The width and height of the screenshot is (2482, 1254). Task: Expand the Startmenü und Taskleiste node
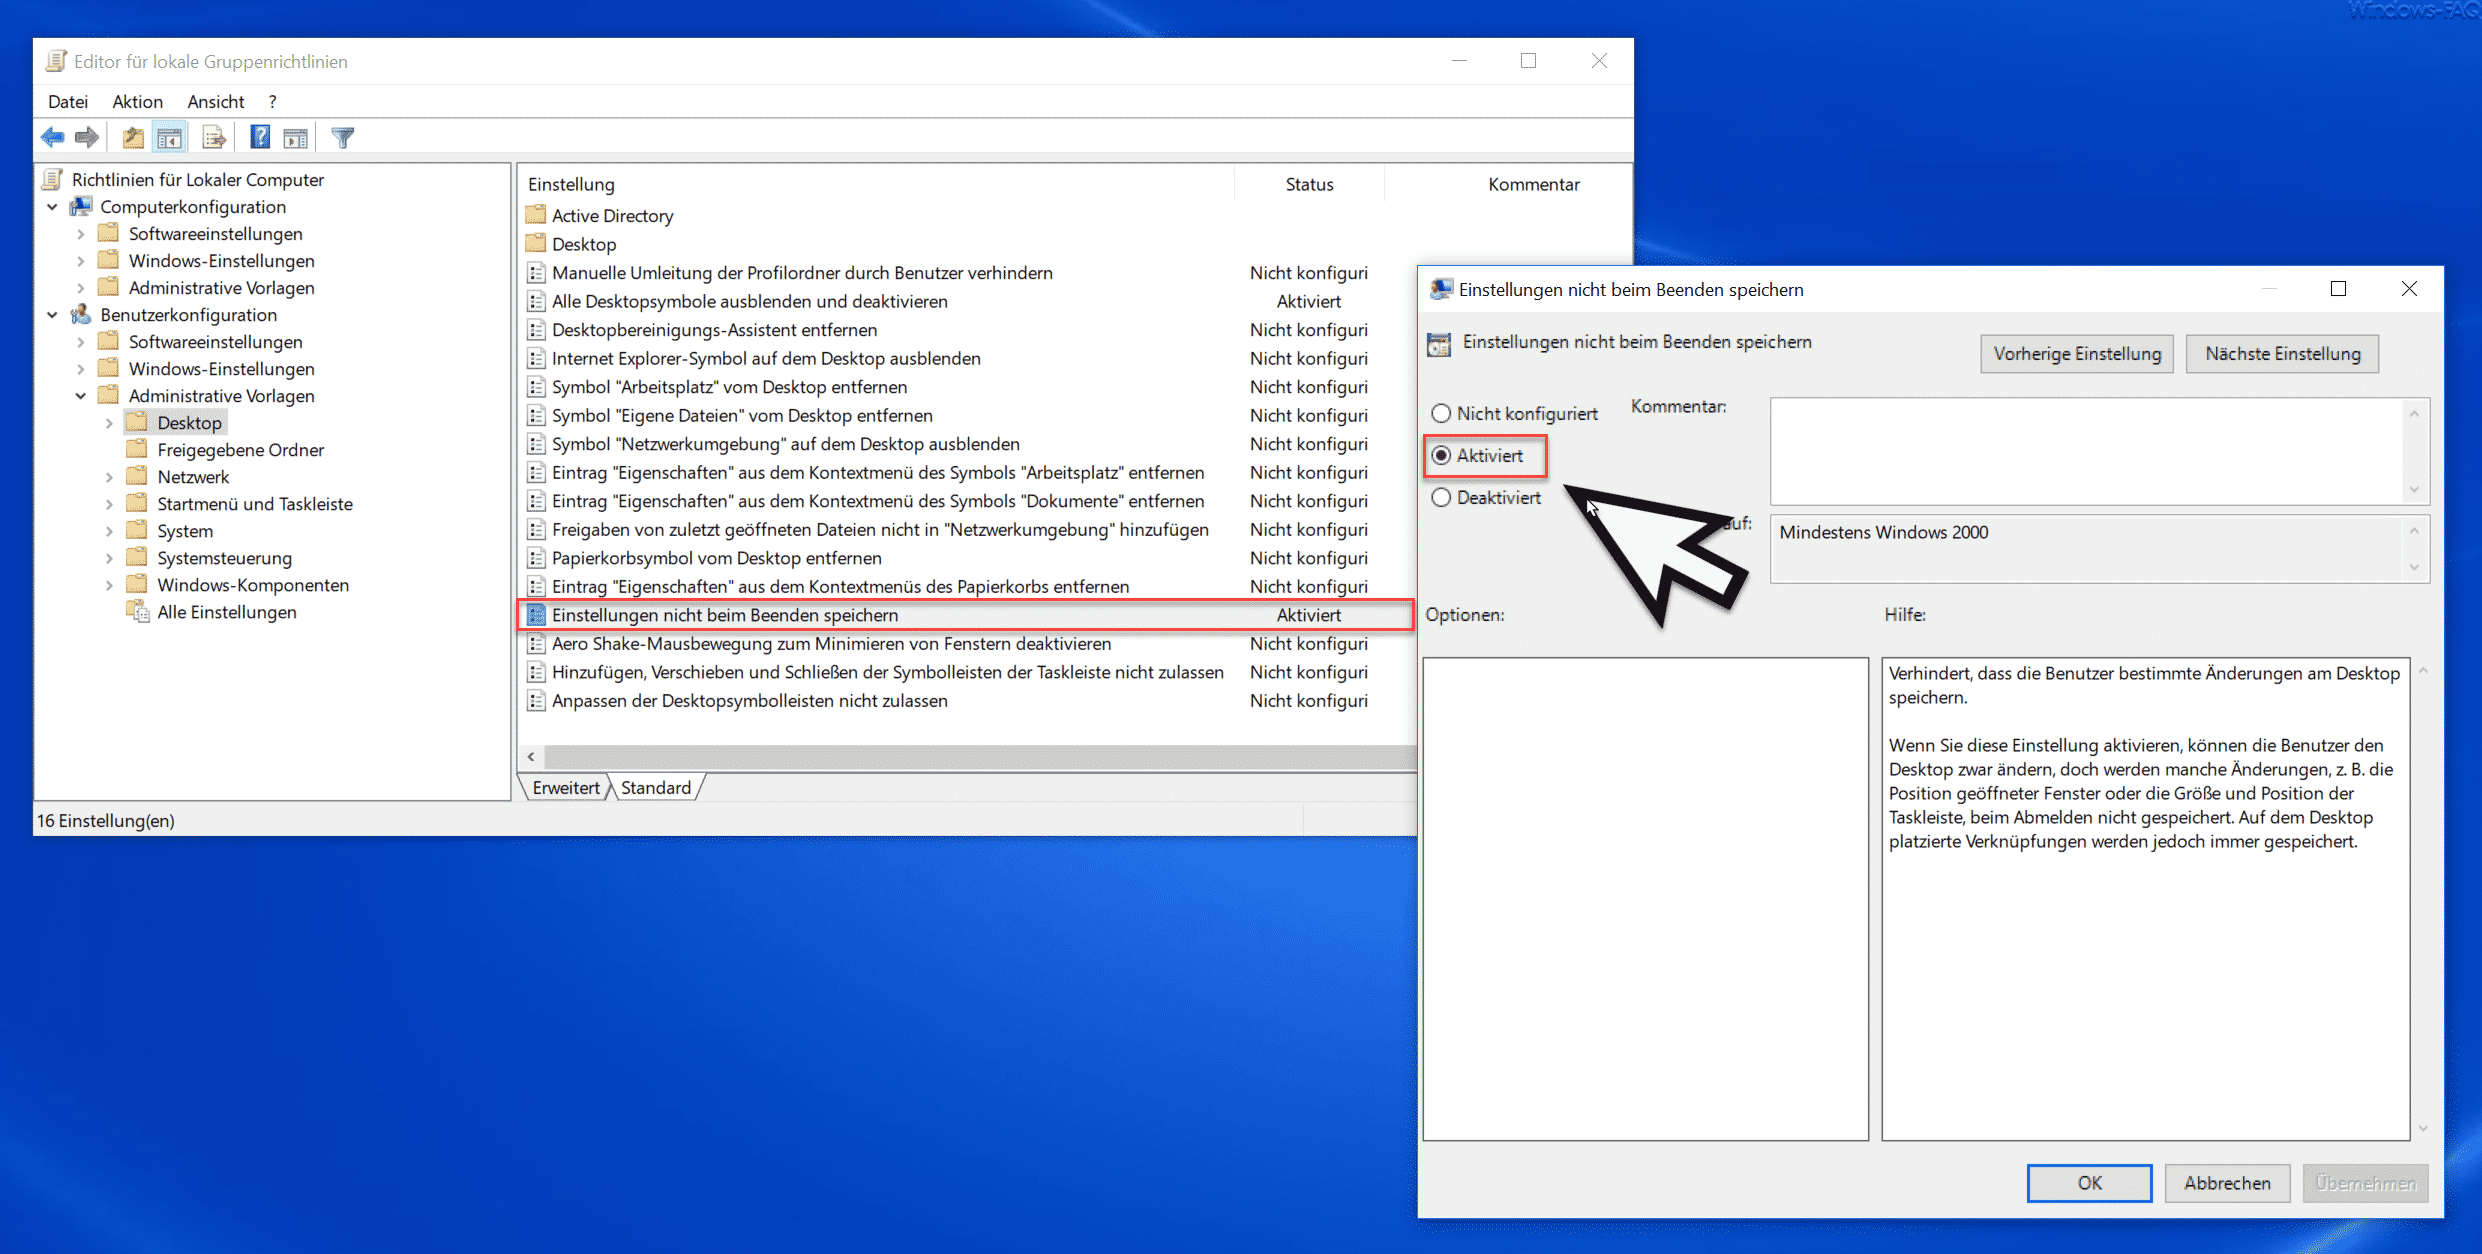109,504
